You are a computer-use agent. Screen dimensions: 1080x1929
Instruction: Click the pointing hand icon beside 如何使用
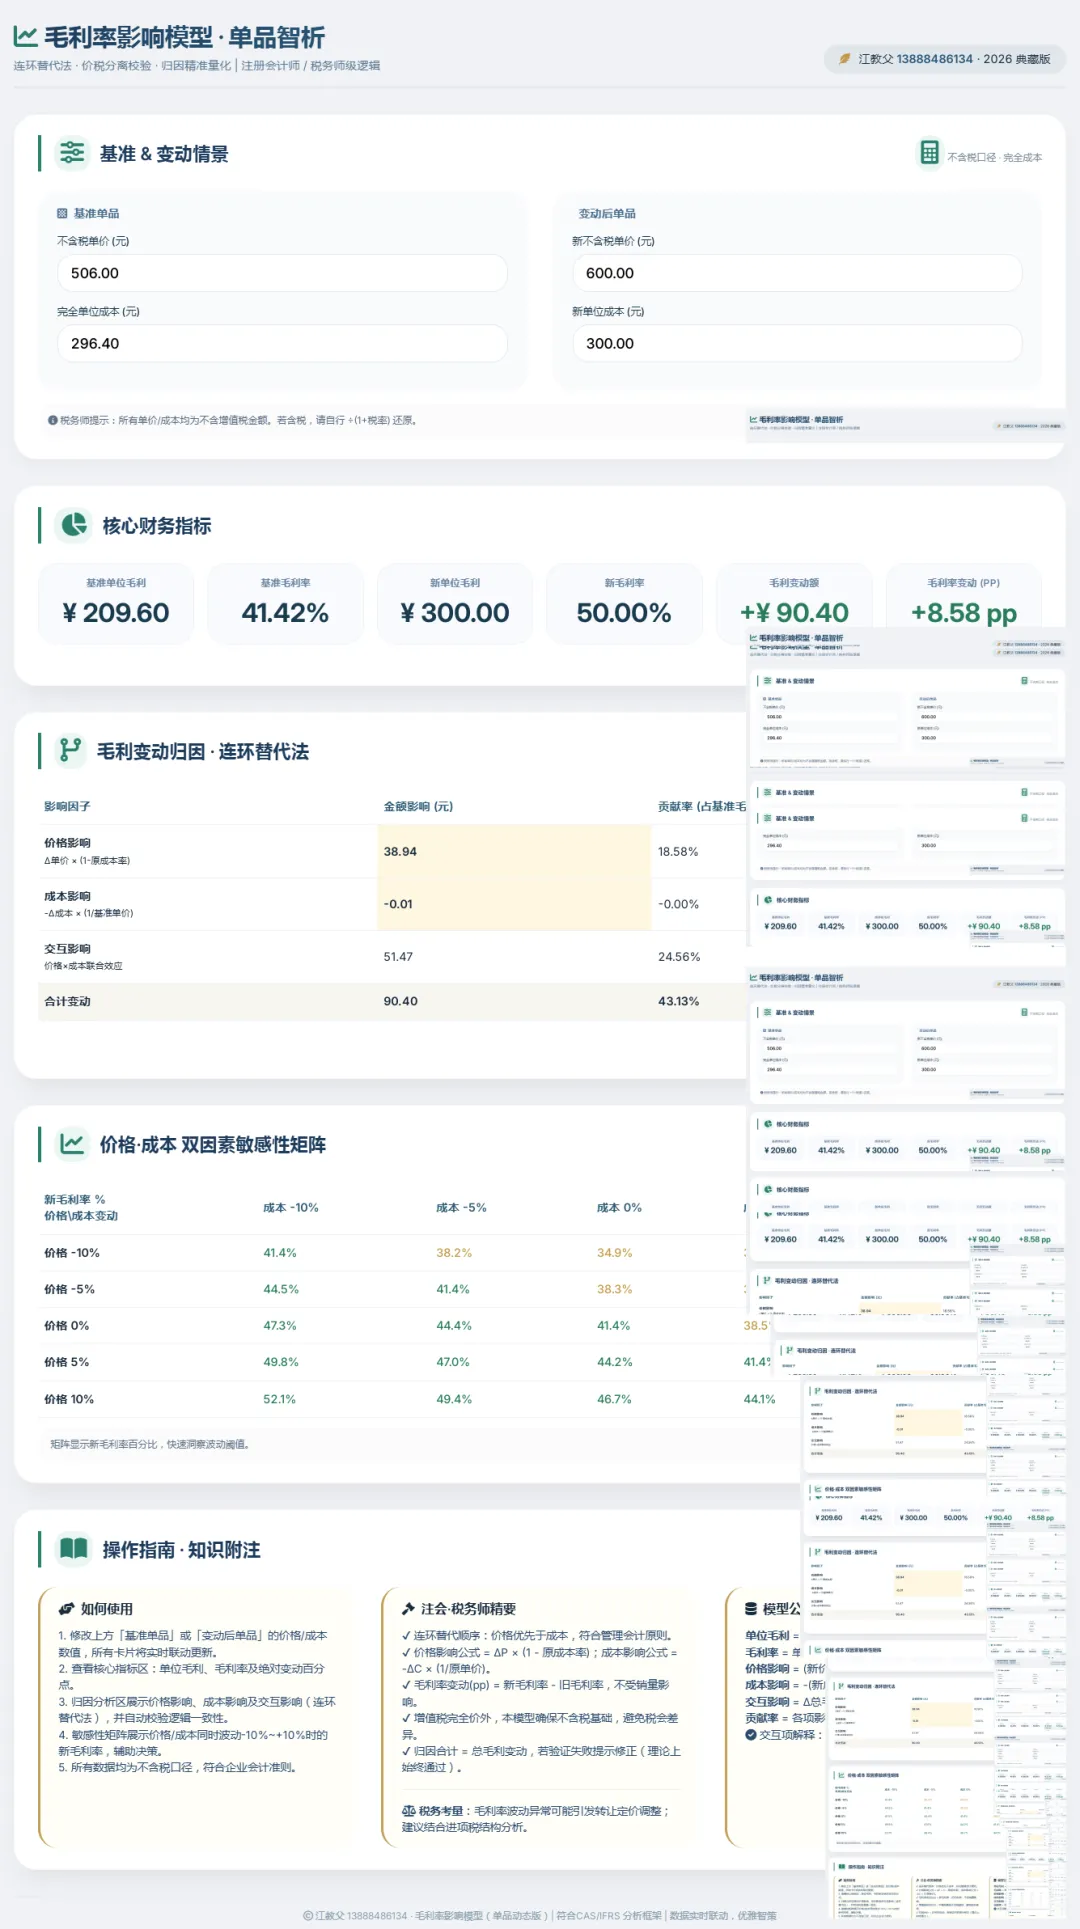[x=66, y=1609]
